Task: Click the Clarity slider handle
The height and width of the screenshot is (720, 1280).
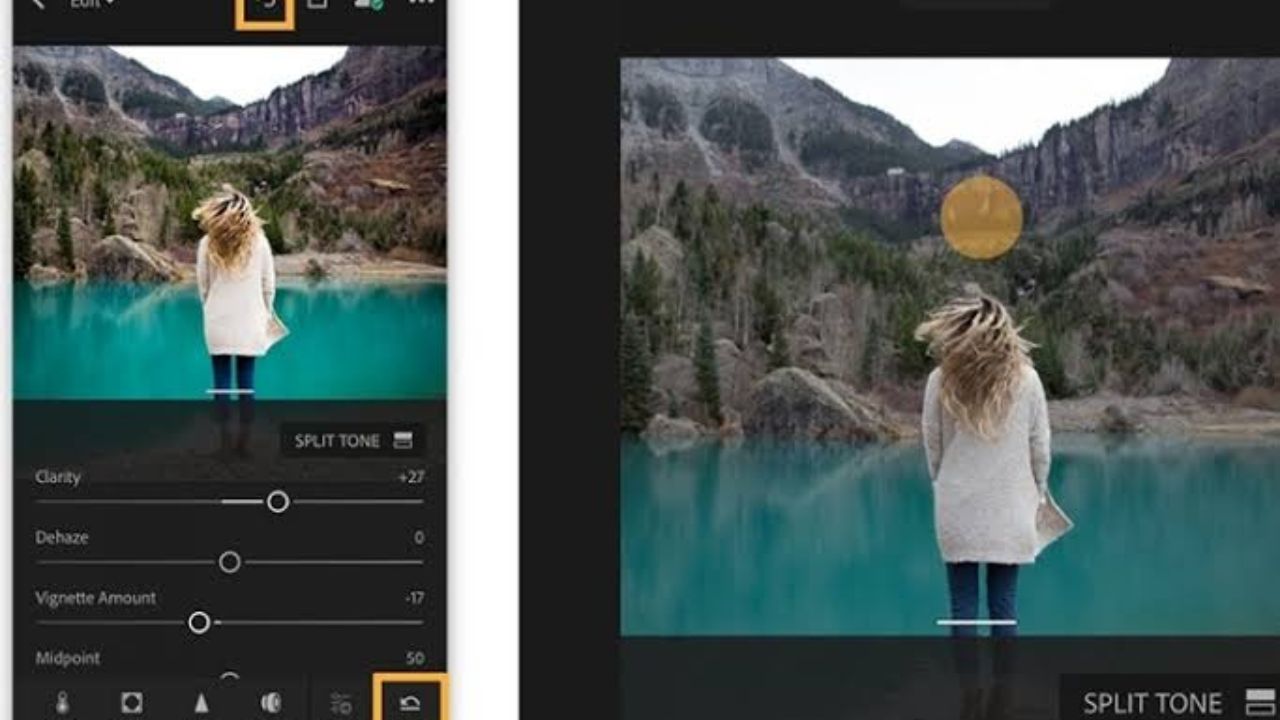Action: [x=278, y=502]
